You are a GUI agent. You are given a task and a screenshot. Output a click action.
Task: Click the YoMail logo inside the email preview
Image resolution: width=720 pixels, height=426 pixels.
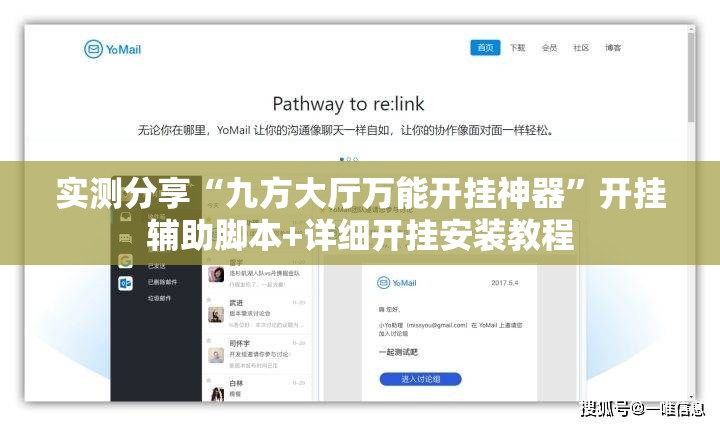[x=397, y=283]
